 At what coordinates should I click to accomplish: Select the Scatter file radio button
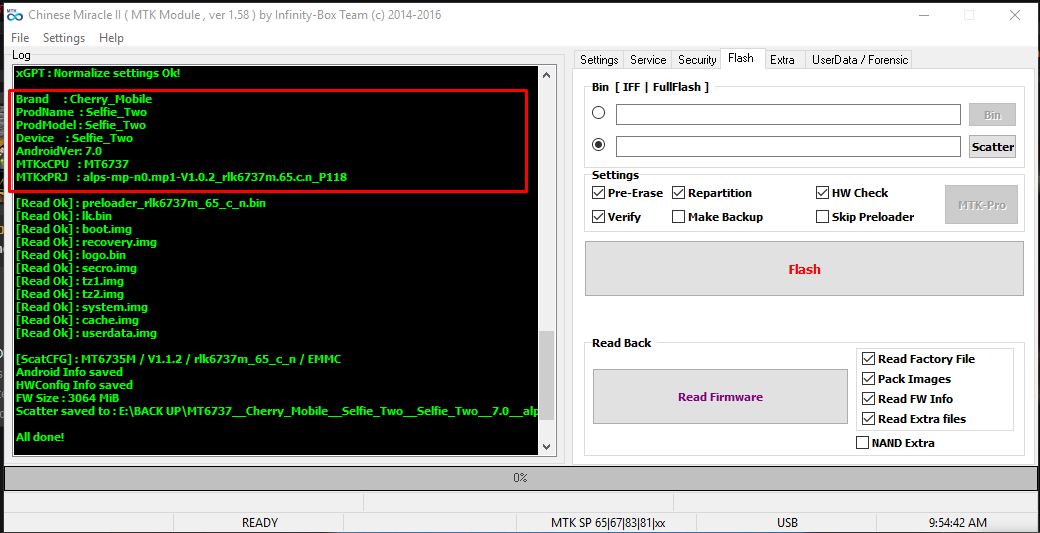(x=598, y=145)
